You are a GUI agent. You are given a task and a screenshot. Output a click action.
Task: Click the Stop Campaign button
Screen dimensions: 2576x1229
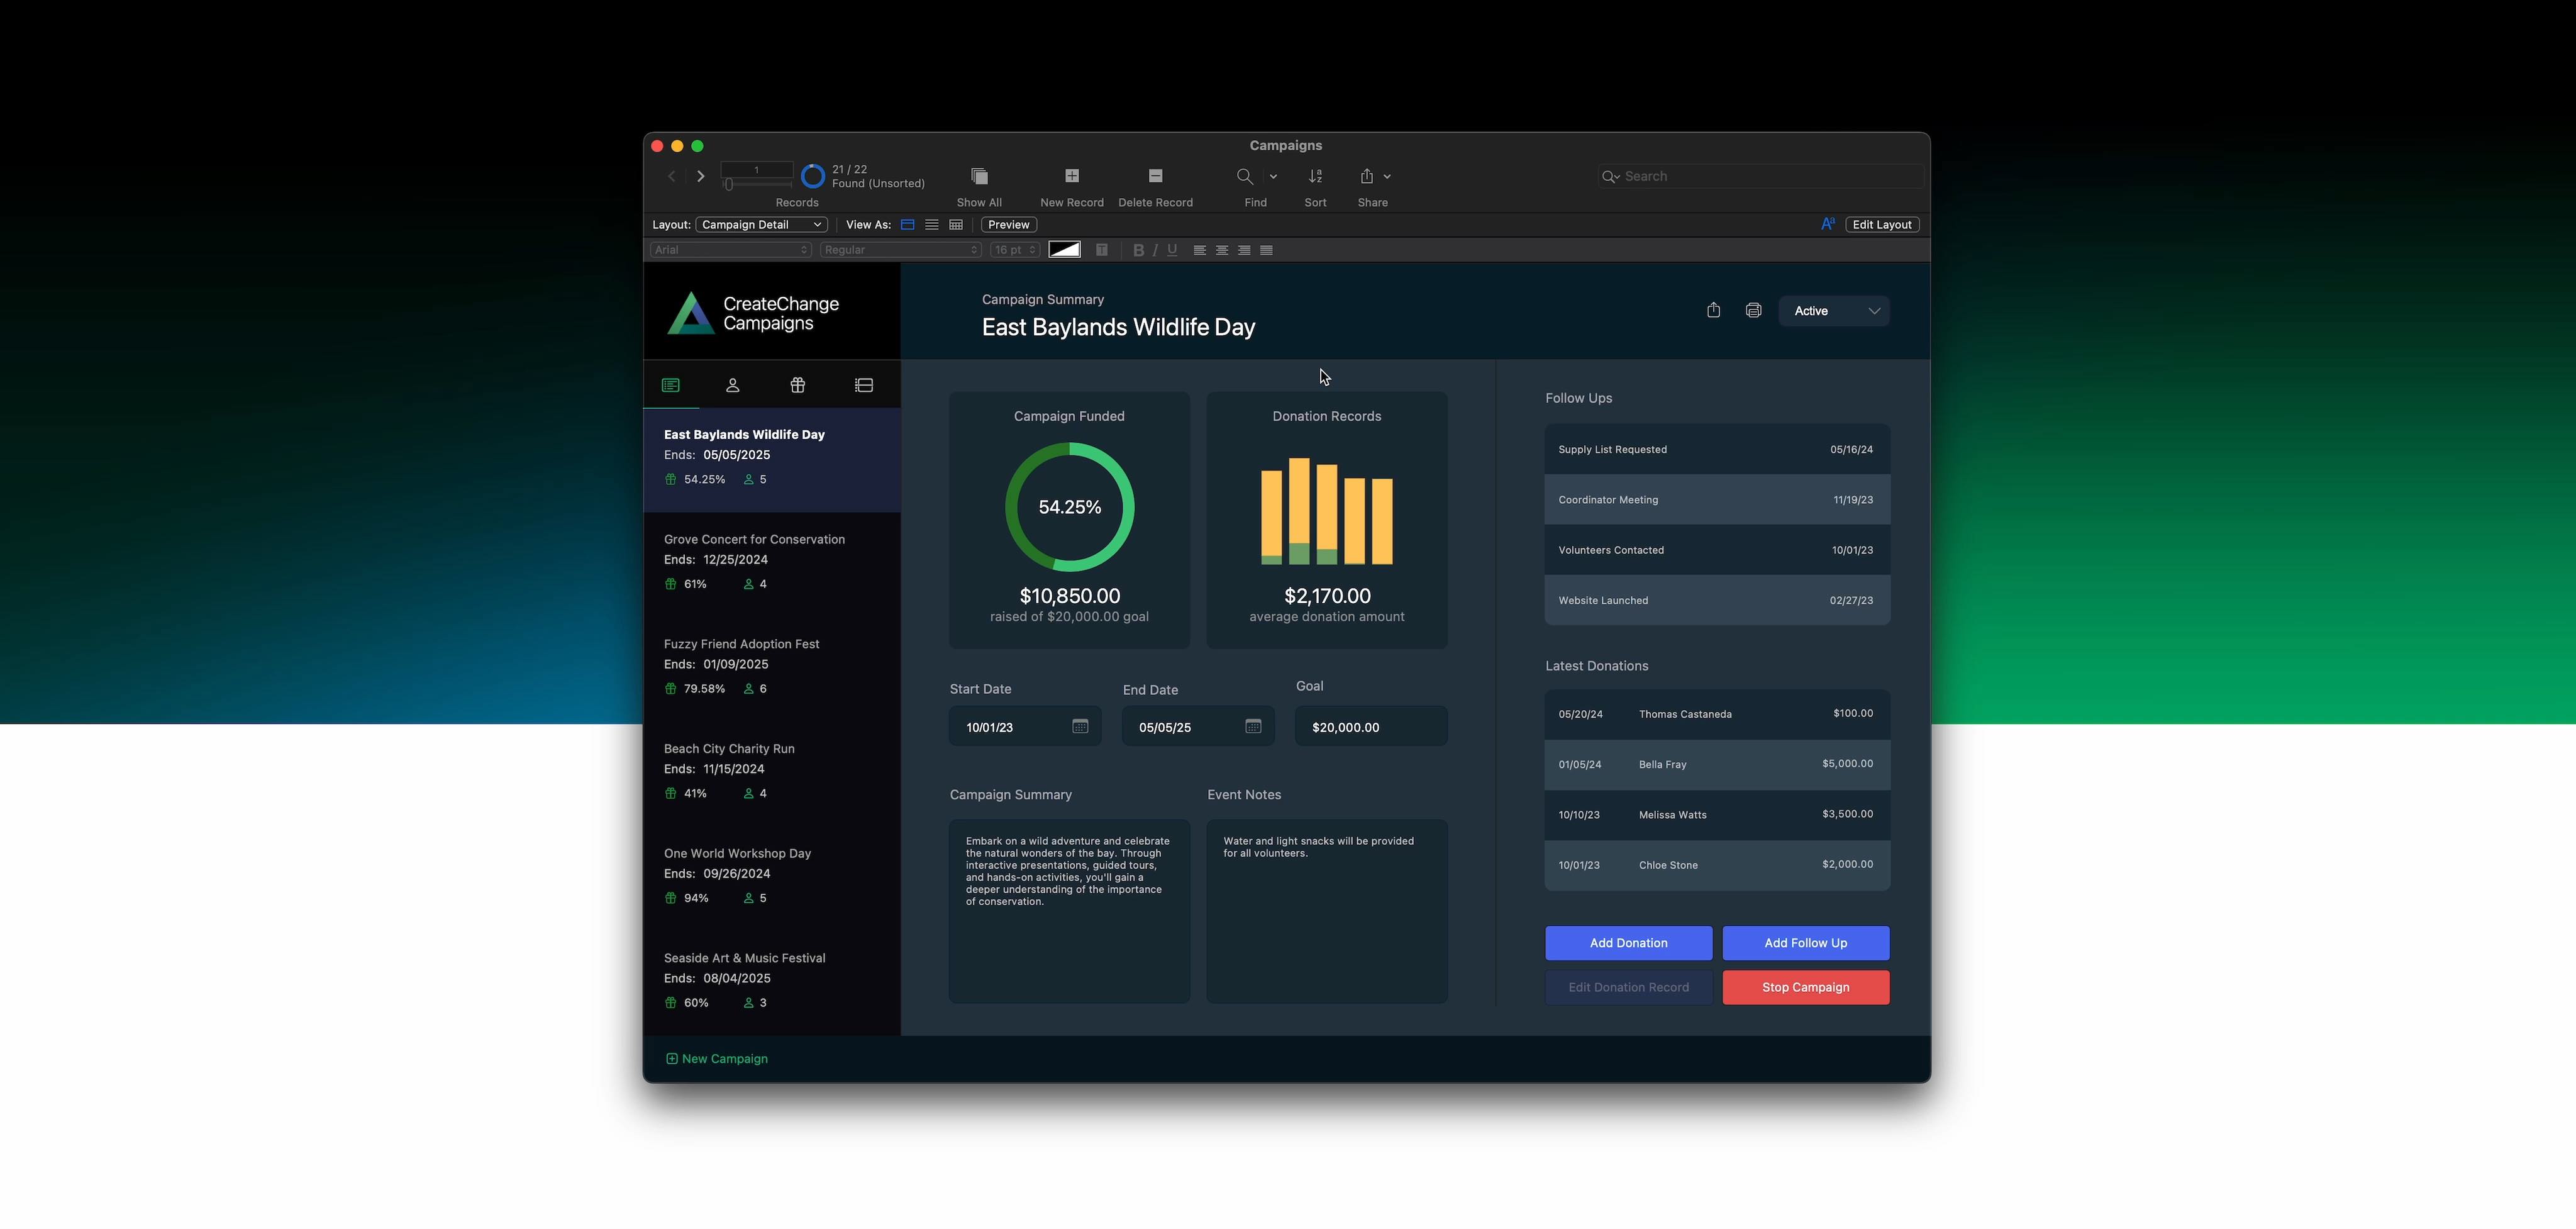click(1805, 987)
